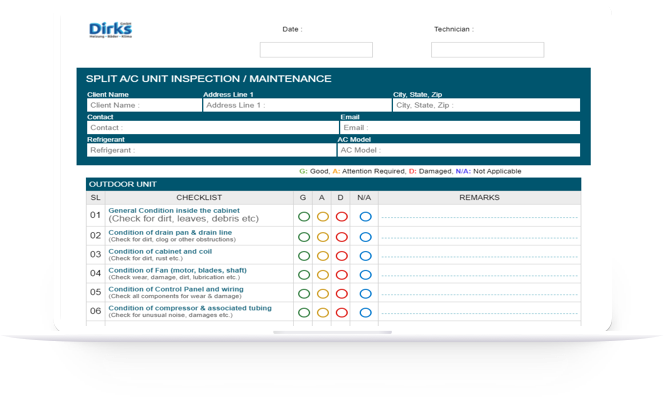Choose Good for cabinet and coil row

click(x=304, y=256)
